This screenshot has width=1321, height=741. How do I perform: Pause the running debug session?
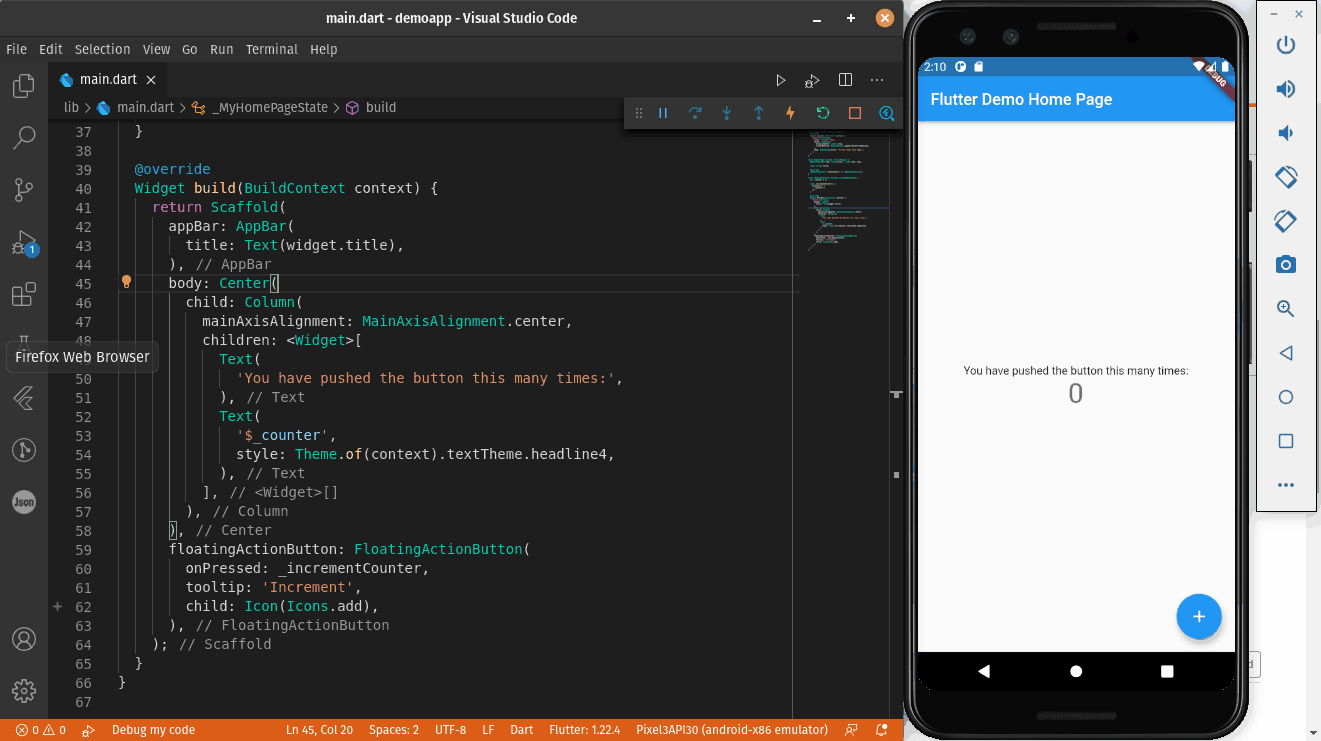(x=663, y=113)
